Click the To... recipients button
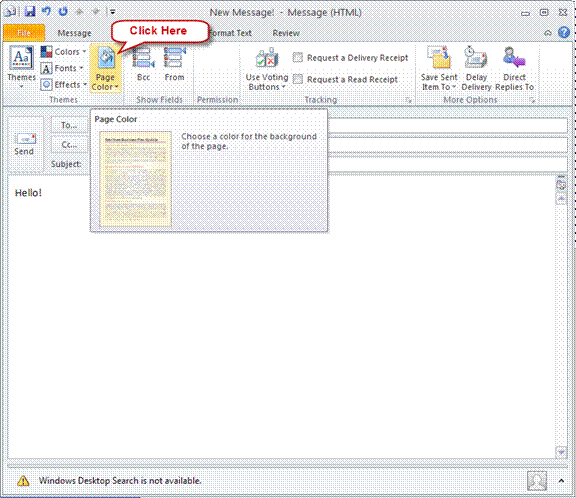 [x=69, y=125]
